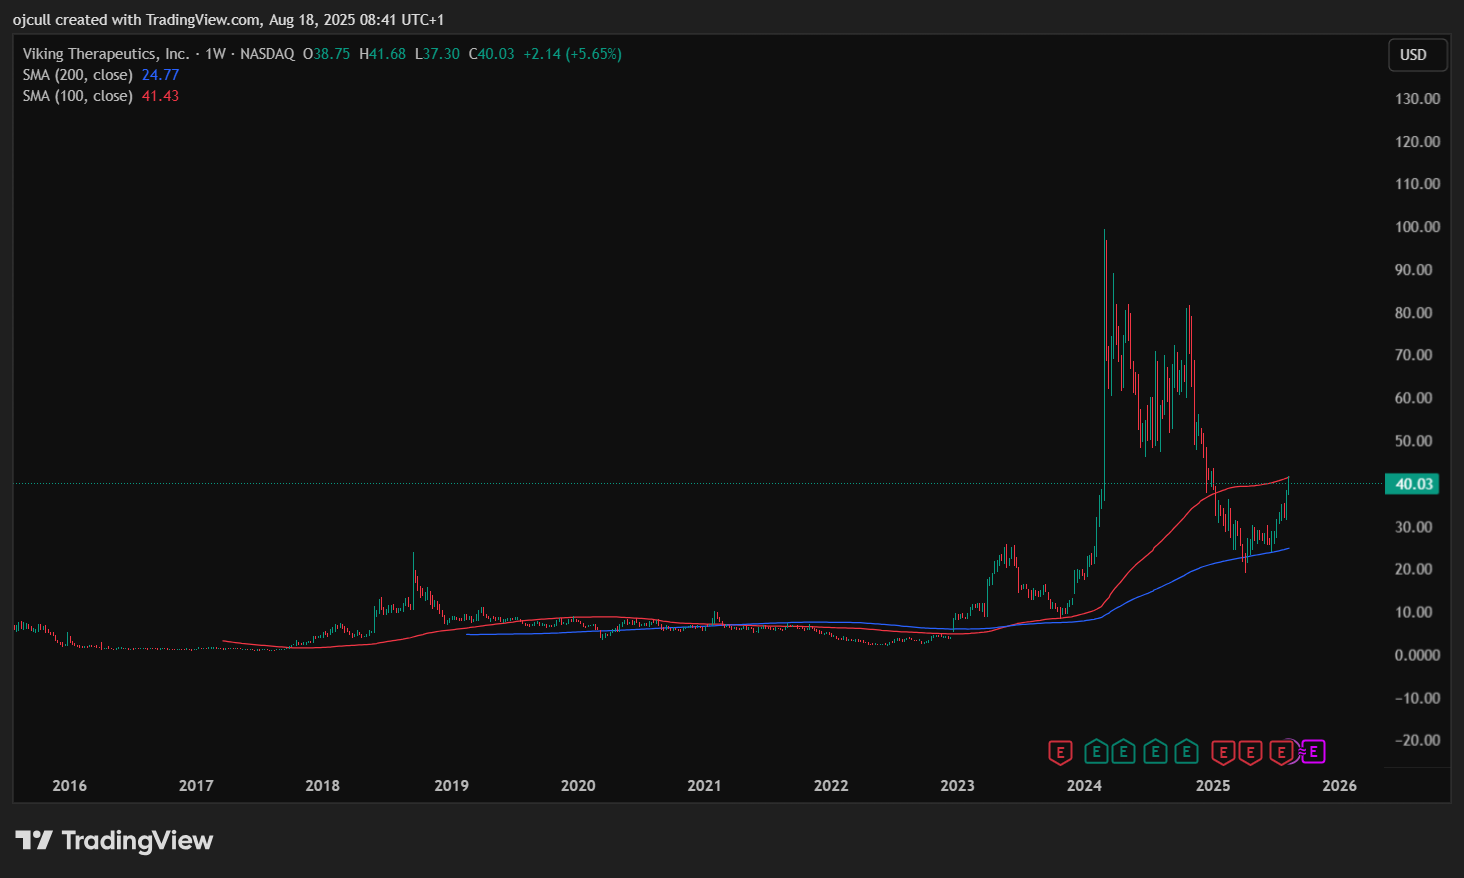Screen dimensions: 1464x878
Task: Click the NASDAQ exchange label
Action: [267, 54]
